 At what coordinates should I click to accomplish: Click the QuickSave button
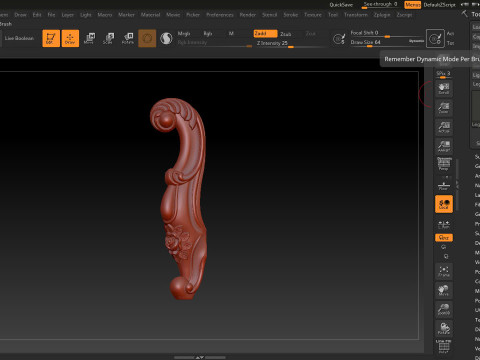(341, 5)
